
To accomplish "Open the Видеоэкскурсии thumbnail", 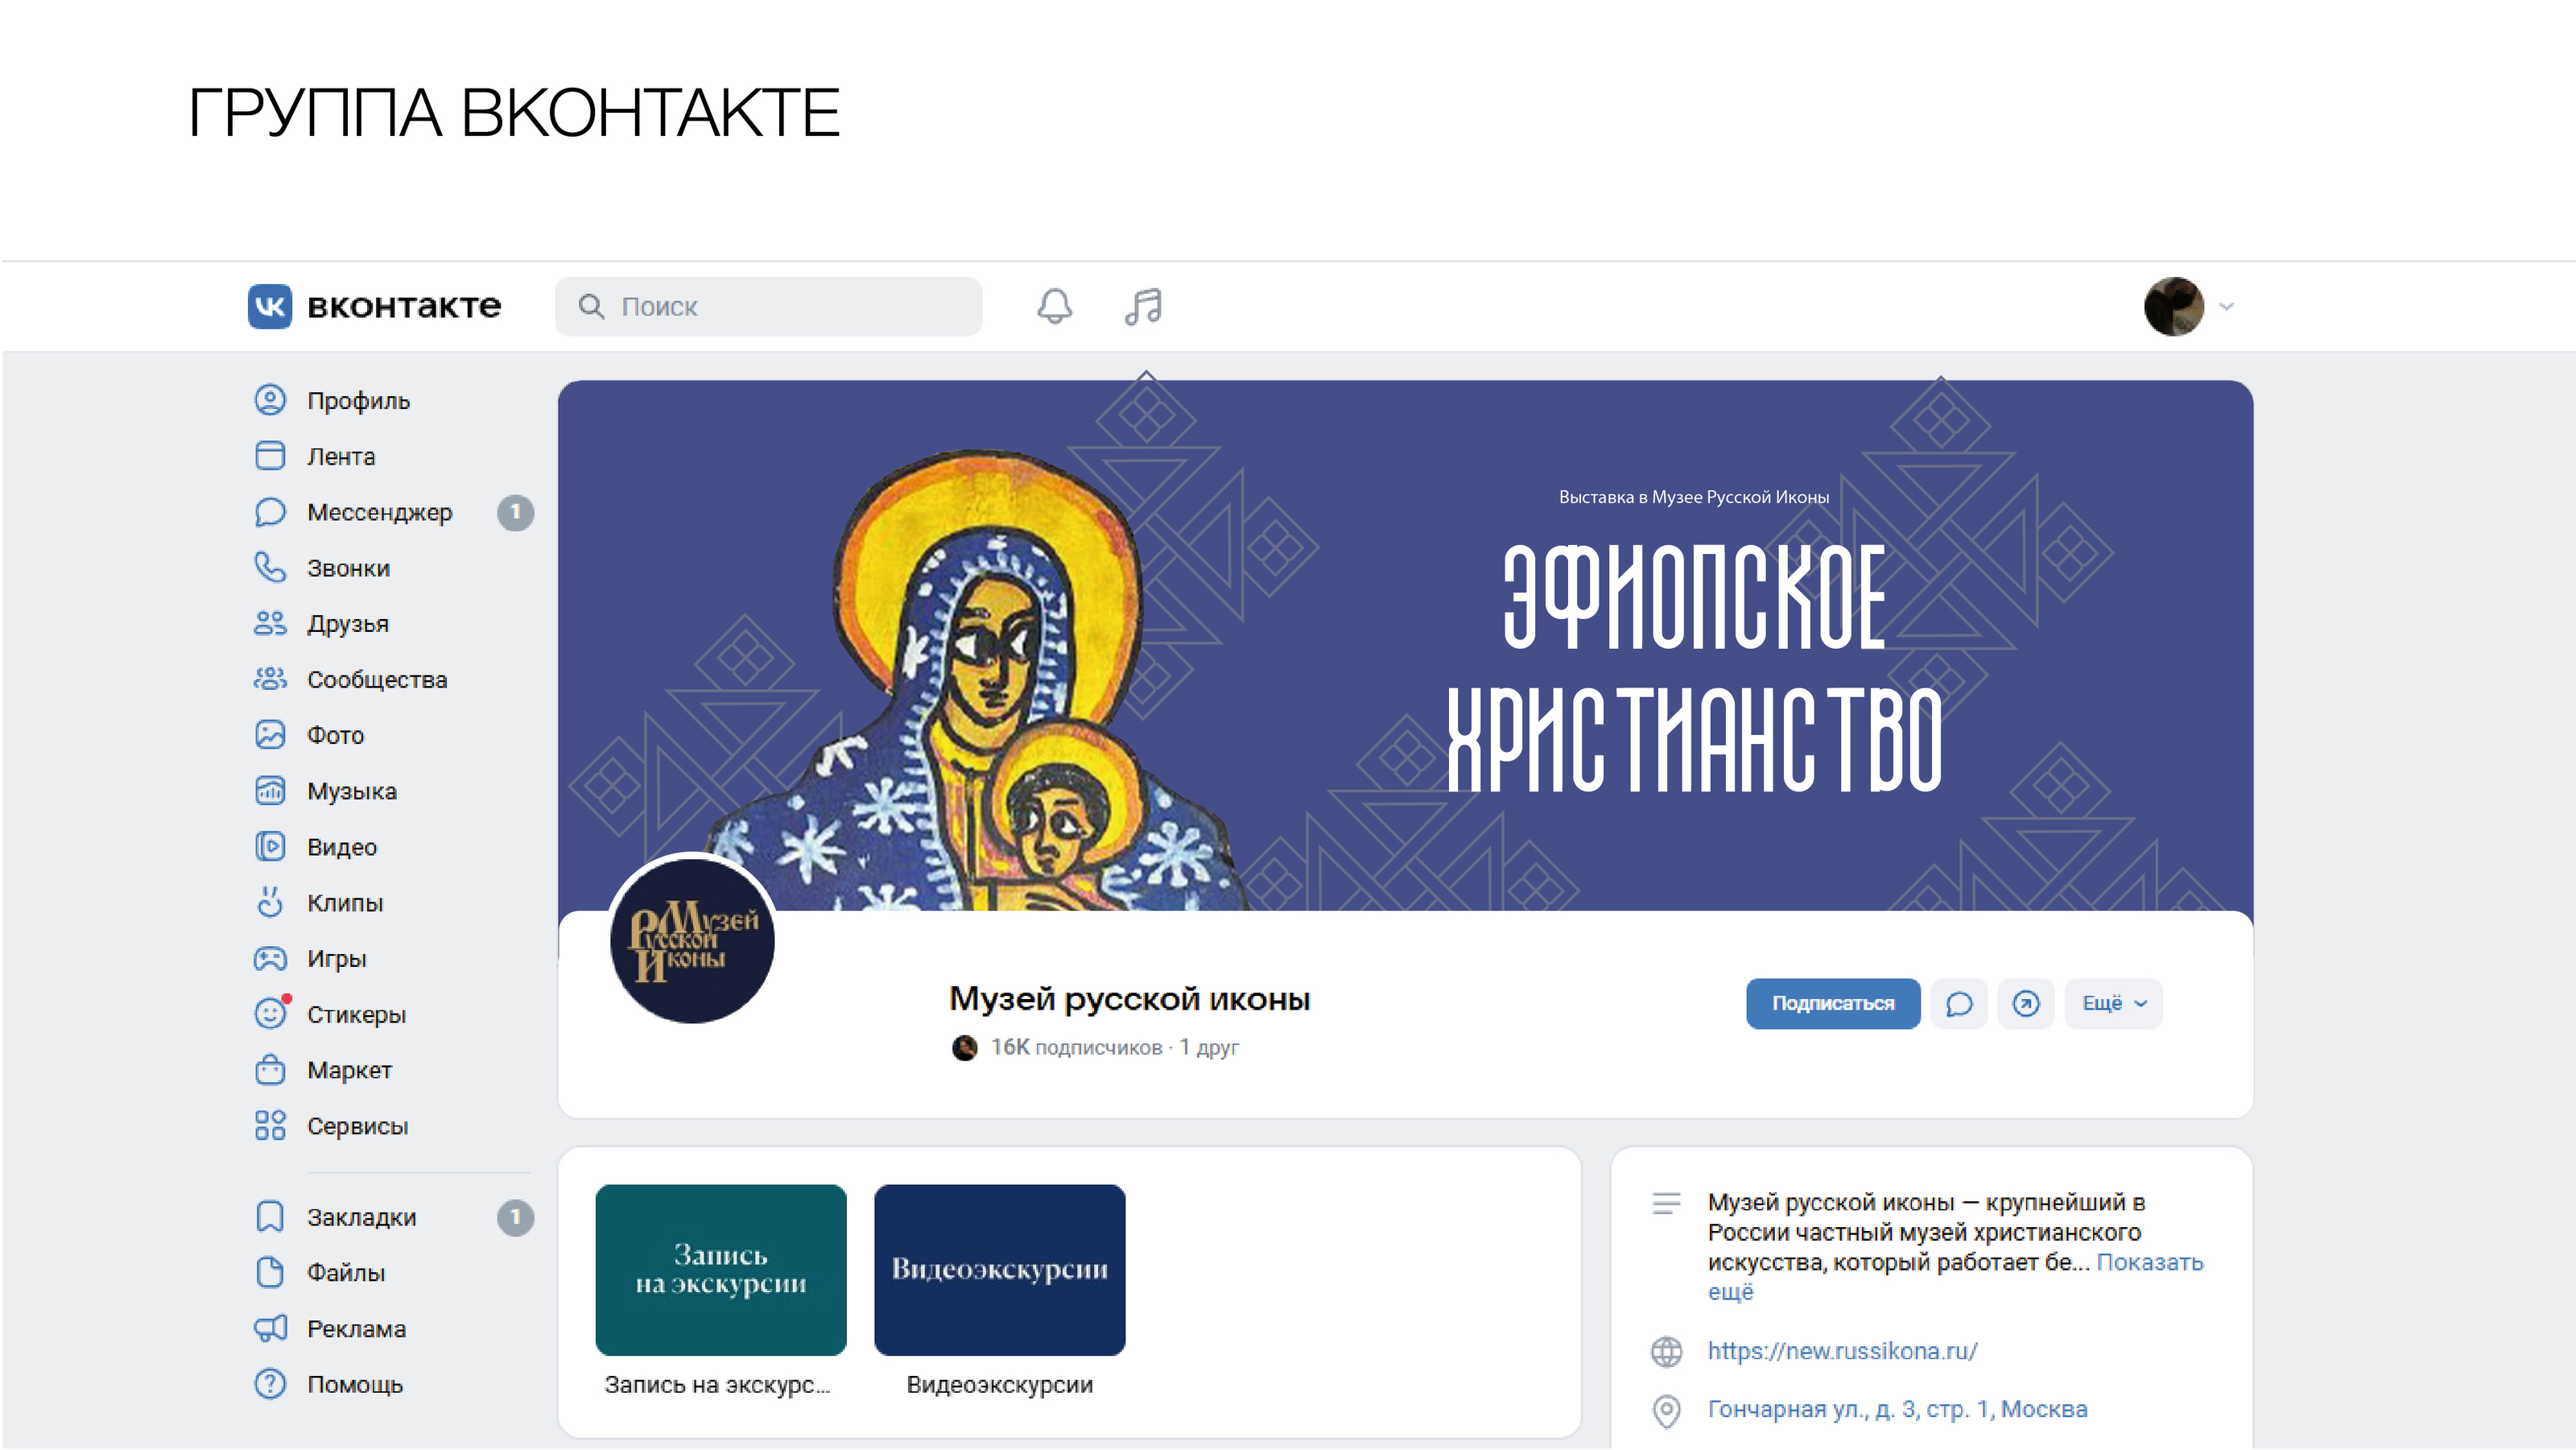I will click(x=1000, y=1270).
